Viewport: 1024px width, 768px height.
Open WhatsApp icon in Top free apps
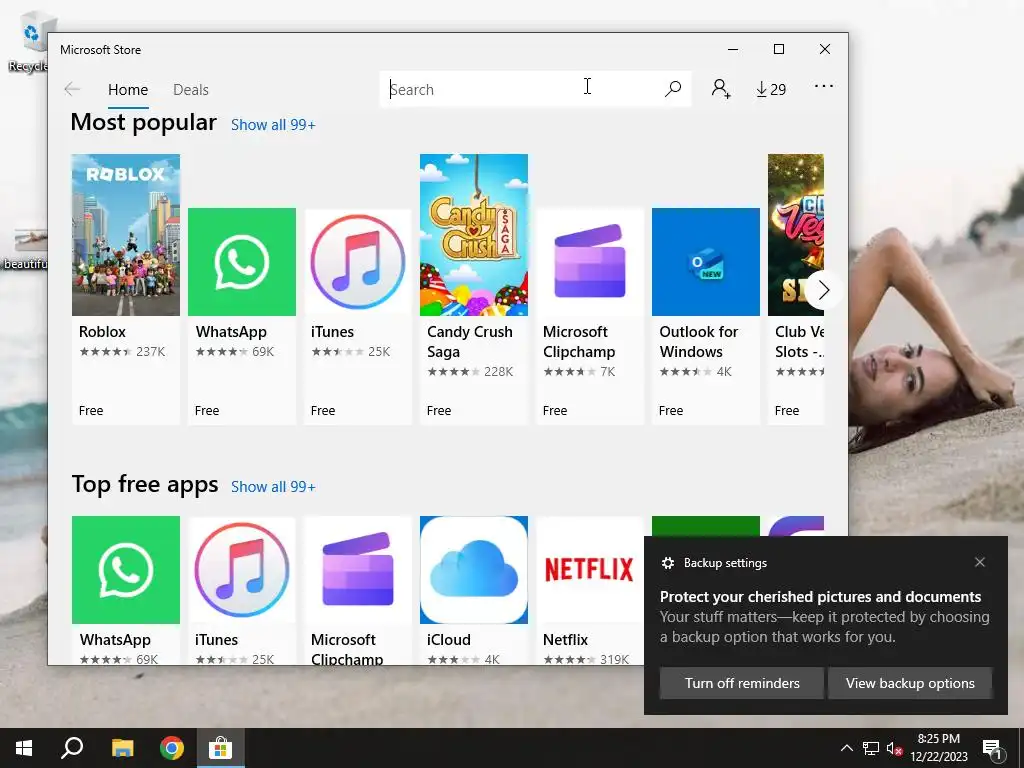tap(126, 570)
